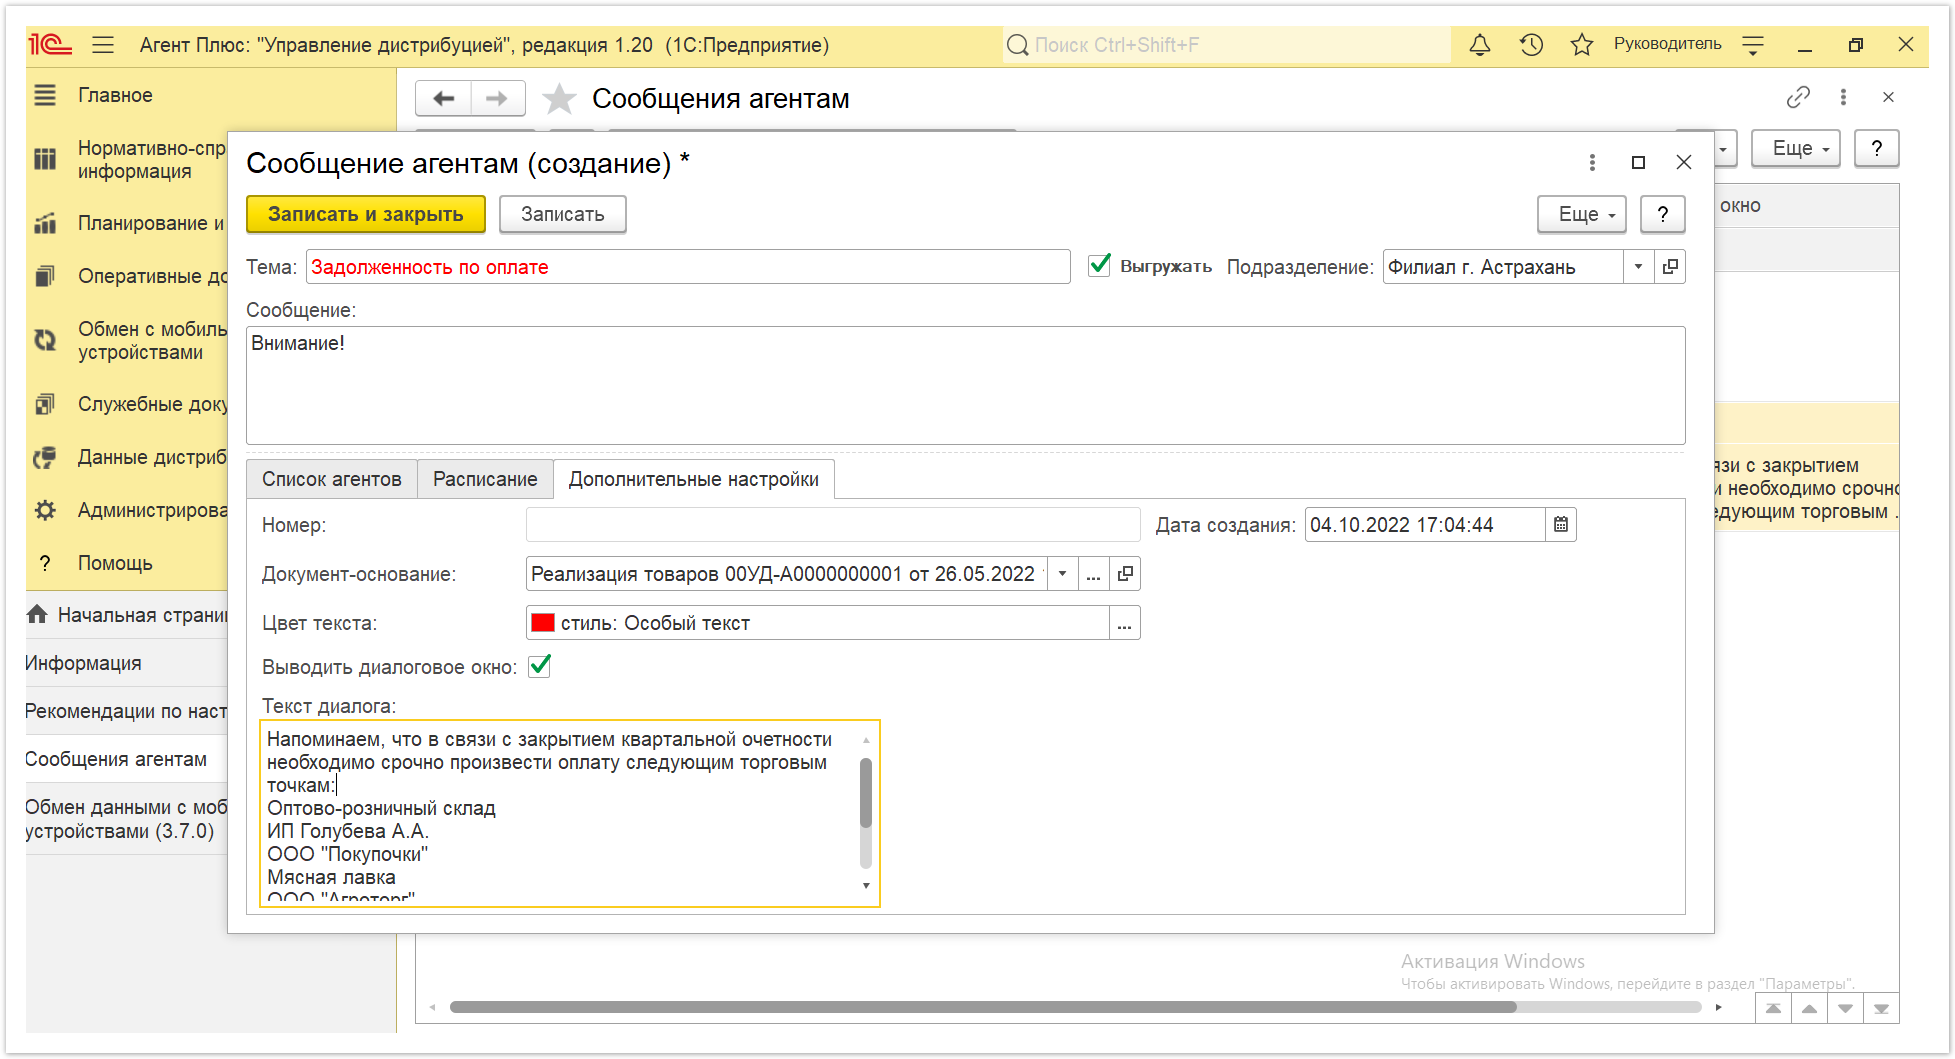The width and height of the screenshot is (1955, 1059).
Task: Open Администрирование gear icon in sidebar
Action: tap(45, 510)
